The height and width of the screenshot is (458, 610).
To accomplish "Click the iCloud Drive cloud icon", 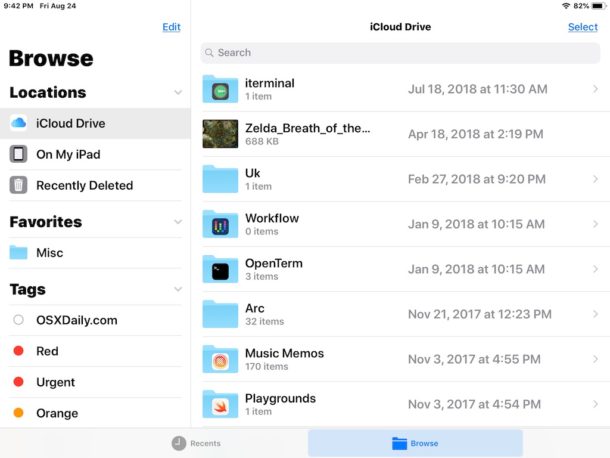I will [x=18, y=123].
